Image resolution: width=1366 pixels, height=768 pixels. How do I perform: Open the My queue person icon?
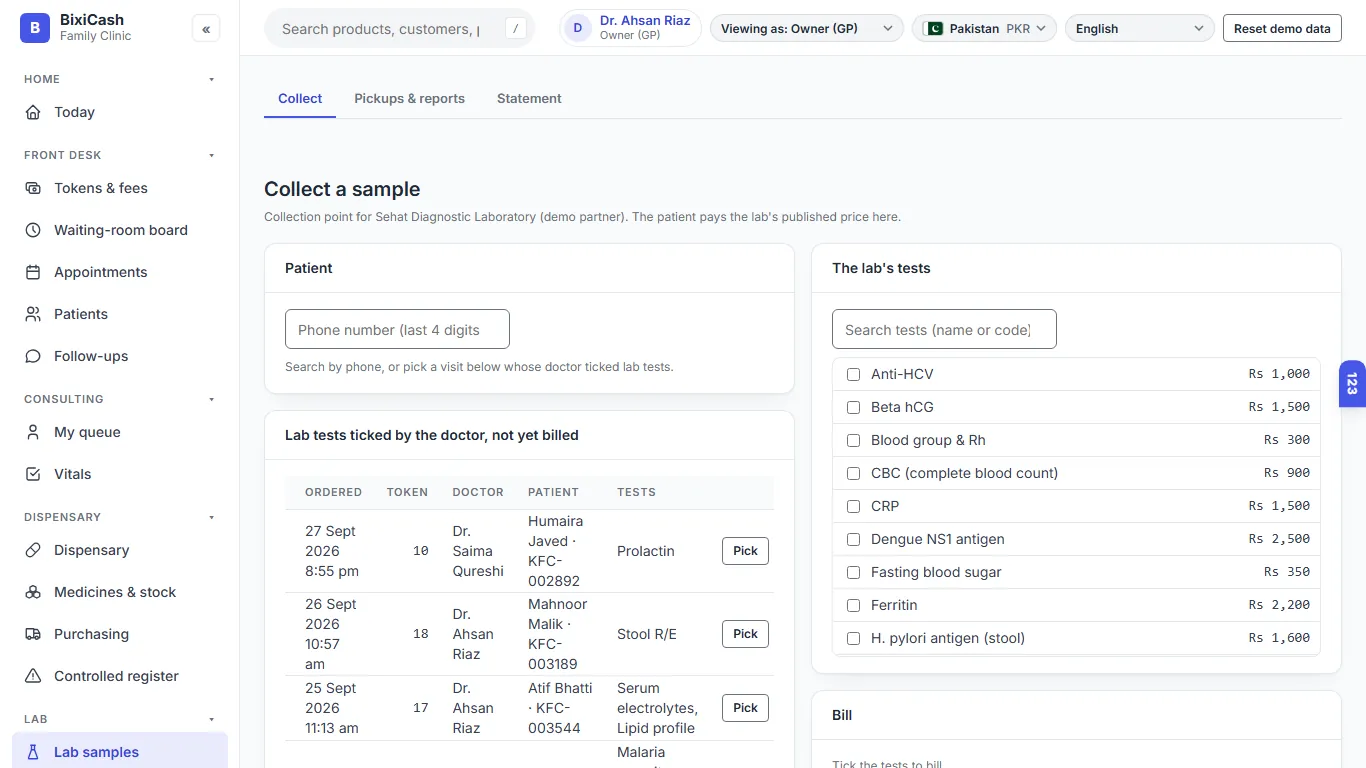[x=33, y=432]
